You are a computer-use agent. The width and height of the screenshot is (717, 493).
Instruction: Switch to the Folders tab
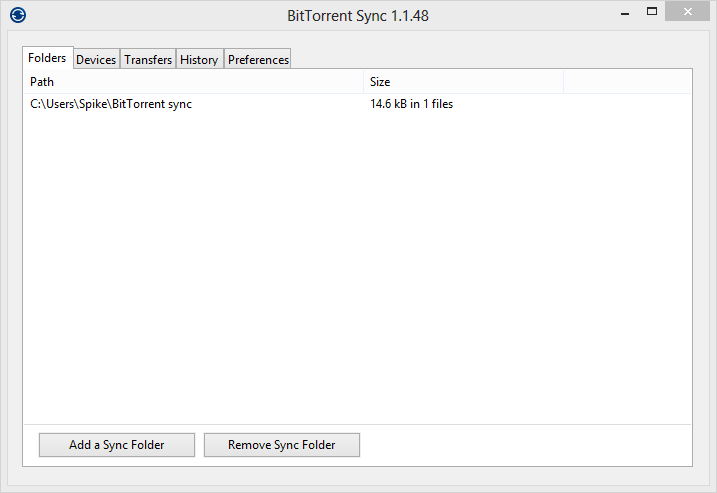tap(47, 58)
